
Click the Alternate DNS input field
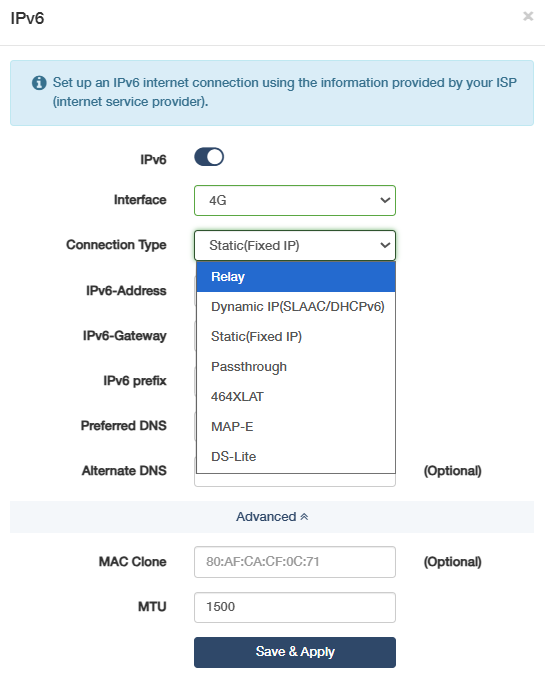point(295,480)
